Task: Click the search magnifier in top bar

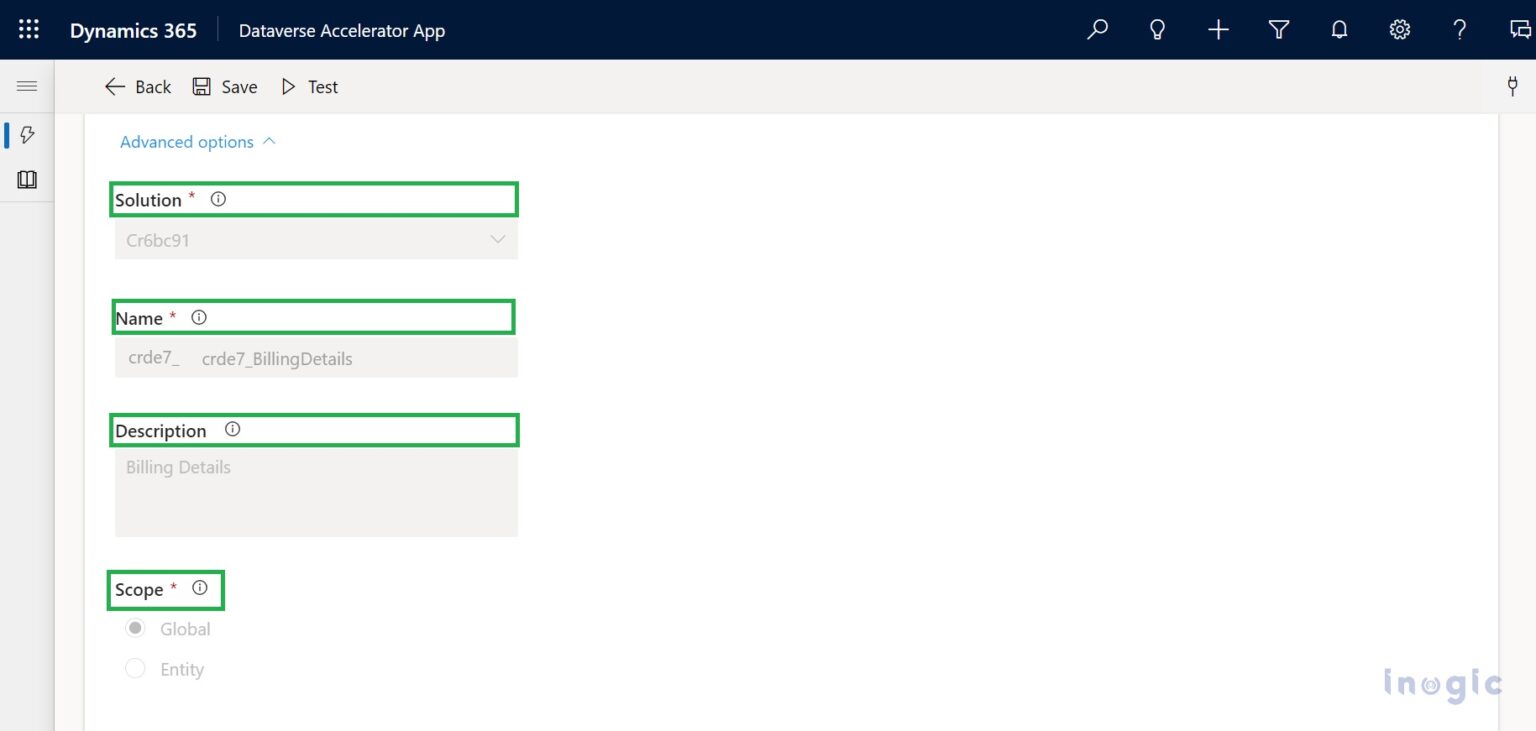Action: point(1096,29)
